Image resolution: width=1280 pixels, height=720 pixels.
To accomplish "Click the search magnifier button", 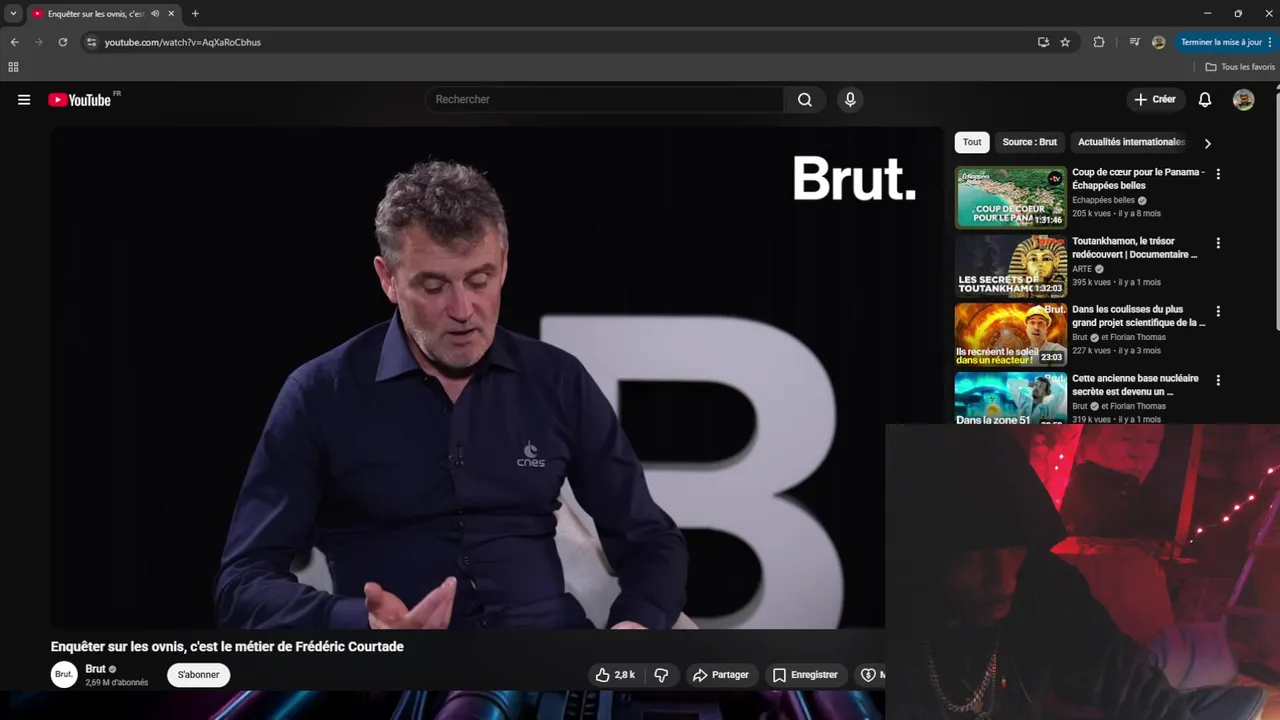I will point(805,100).
